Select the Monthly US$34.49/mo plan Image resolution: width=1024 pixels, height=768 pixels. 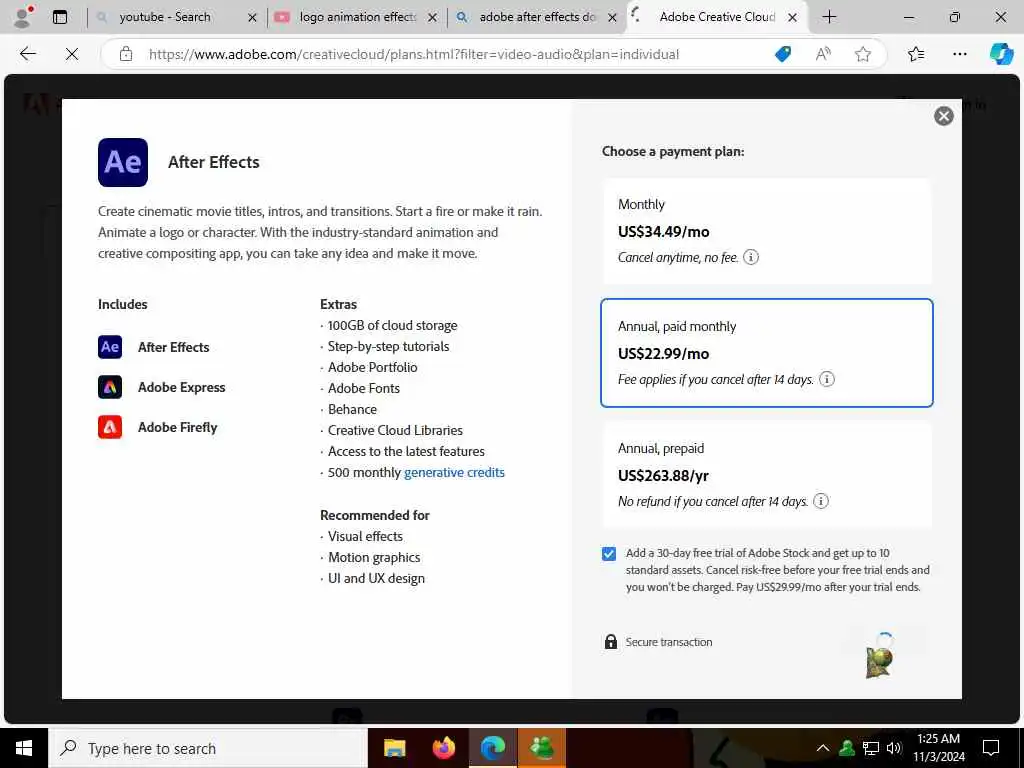[x=767, y=231]
